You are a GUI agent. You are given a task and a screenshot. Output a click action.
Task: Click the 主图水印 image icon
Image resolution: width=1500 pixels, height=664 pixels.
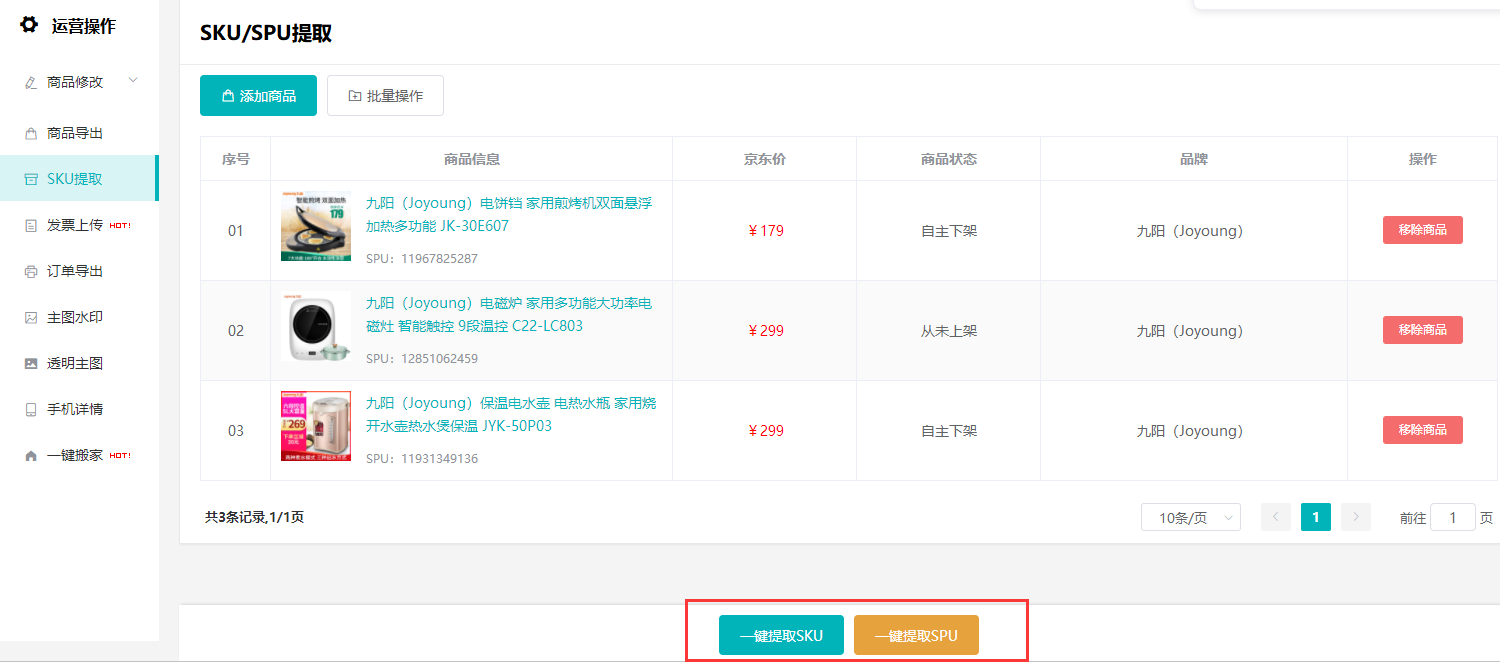31,317
